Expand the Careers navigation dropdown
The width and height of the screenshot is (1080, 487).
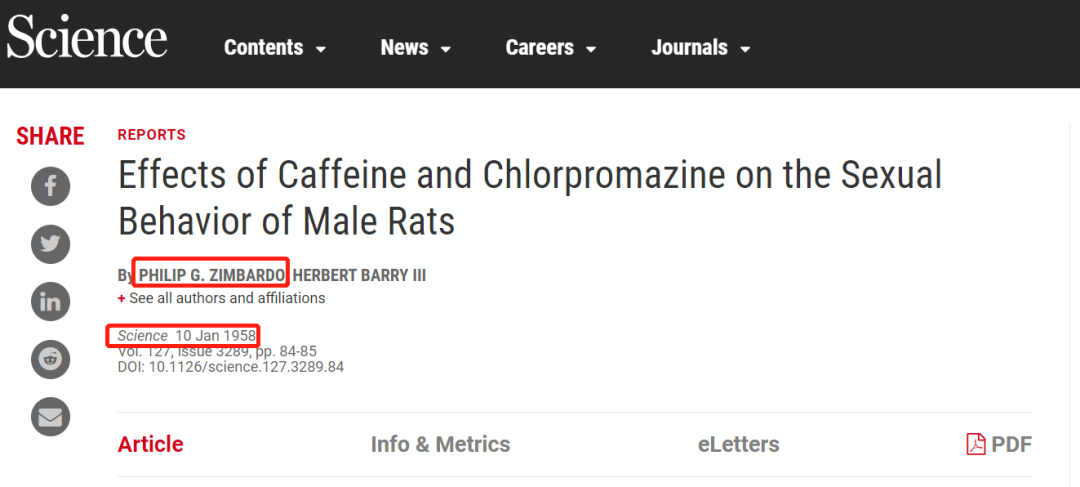tap(551, 47)
